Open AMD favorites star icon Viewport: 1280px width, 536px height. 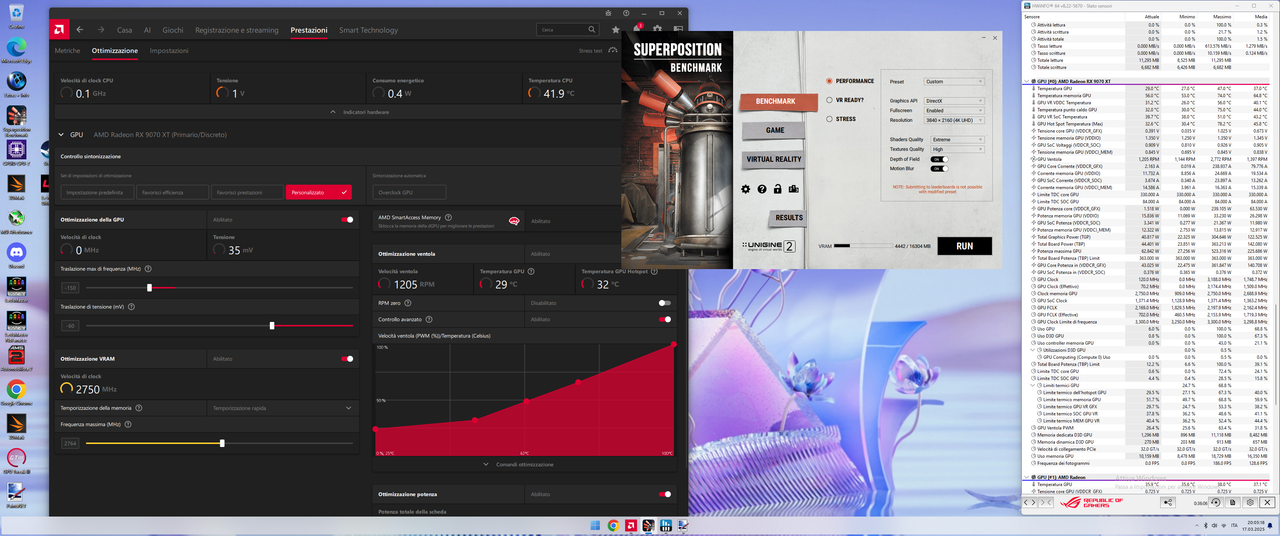tap(616, 29)
